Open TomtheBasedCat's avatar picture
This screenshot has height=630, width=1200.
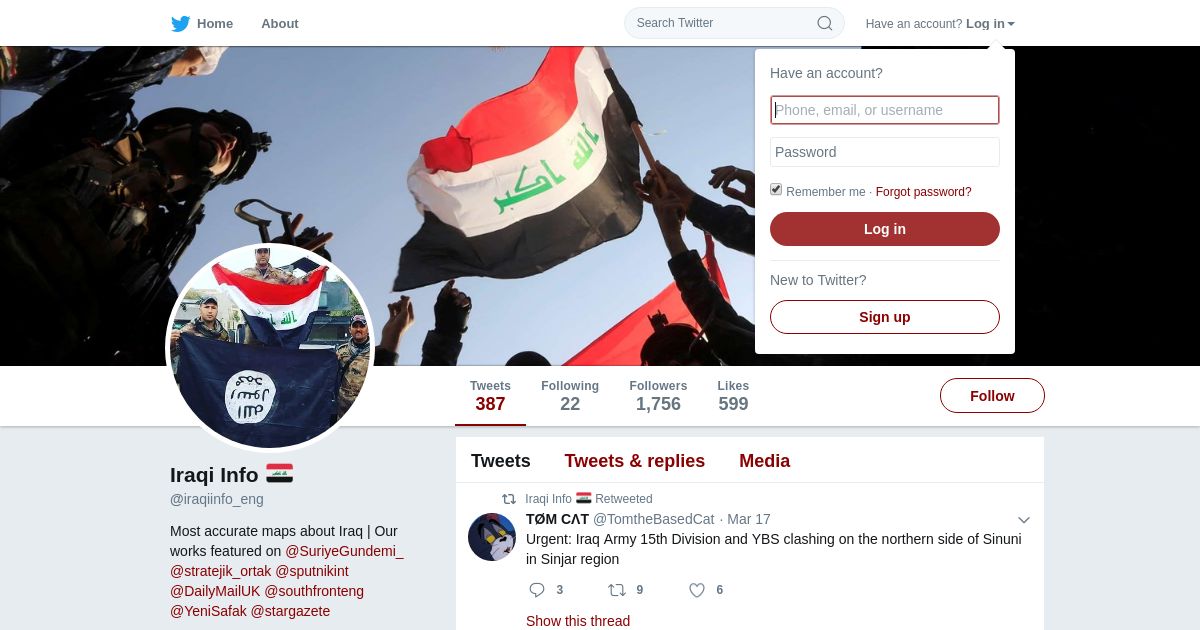coord(492,537)
